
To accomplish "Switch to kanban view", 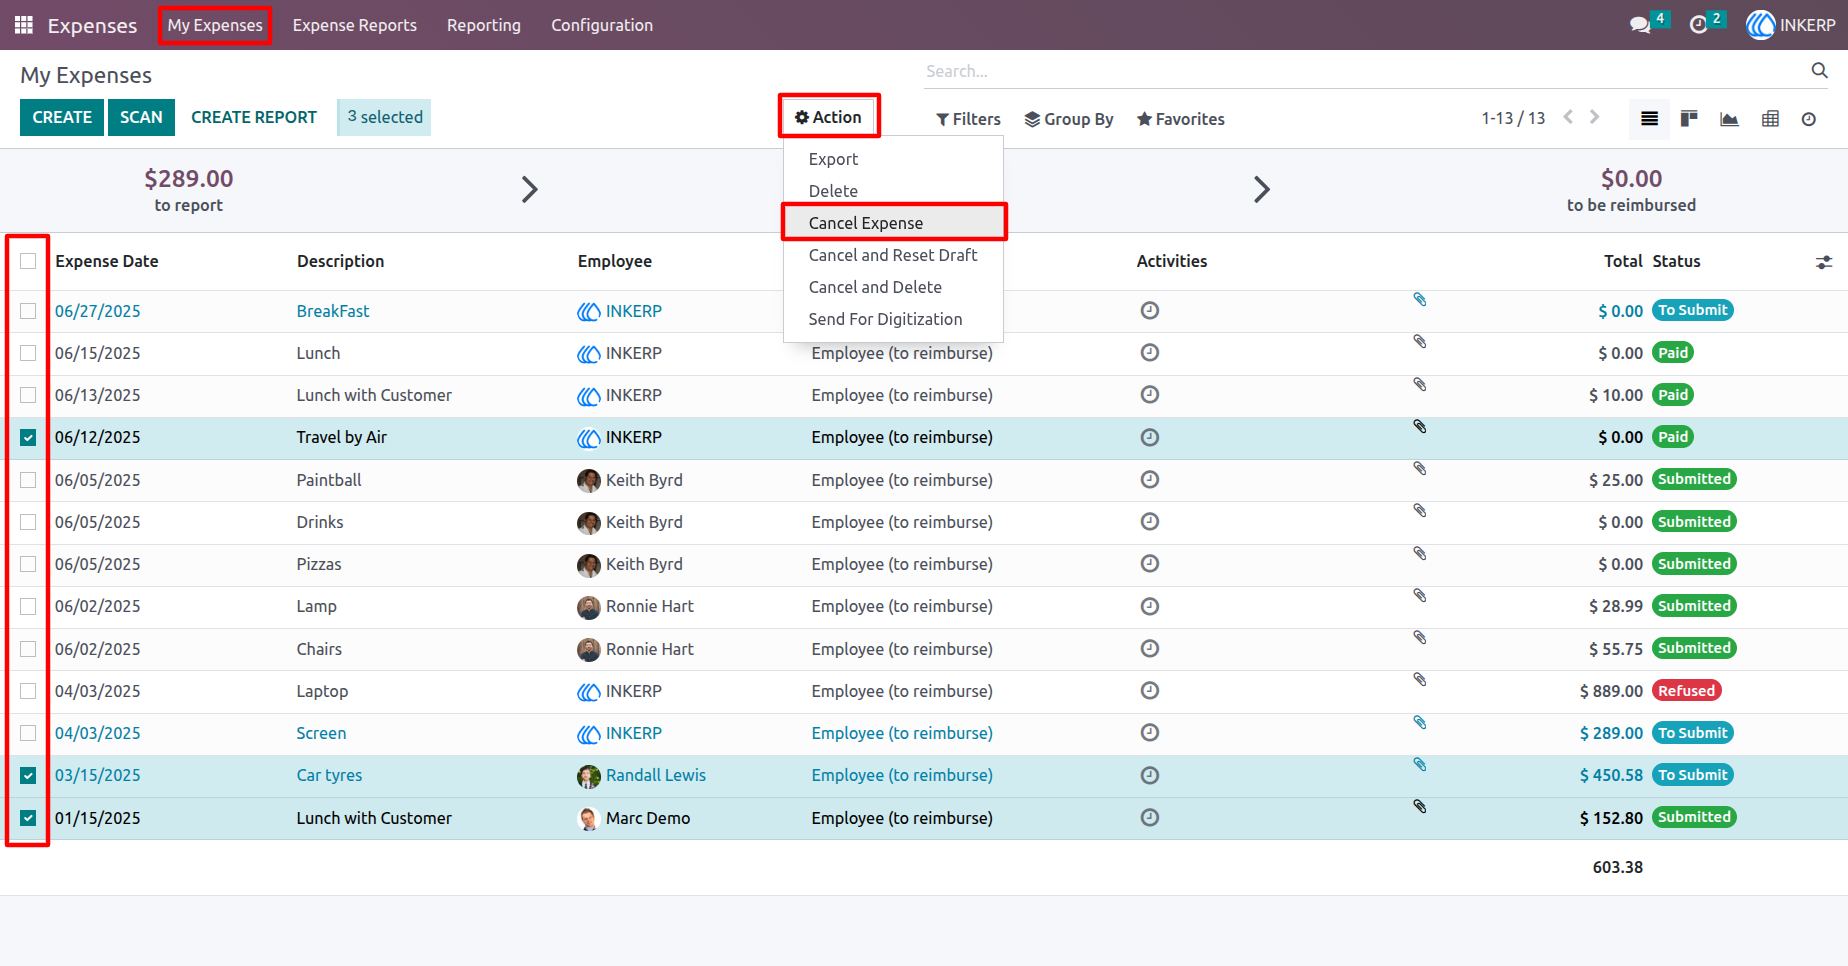I will [x=1689, y=119].
